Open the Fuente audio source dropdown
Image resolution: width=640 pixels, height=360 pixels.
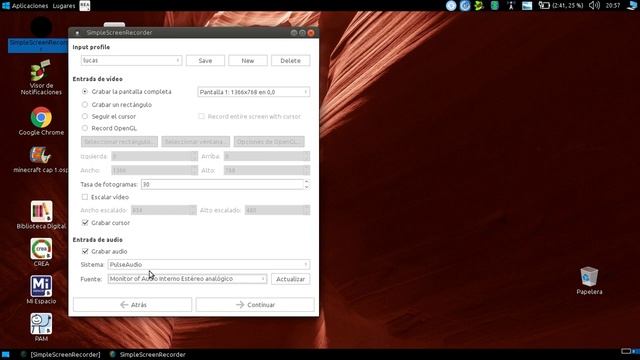(187, 279)
